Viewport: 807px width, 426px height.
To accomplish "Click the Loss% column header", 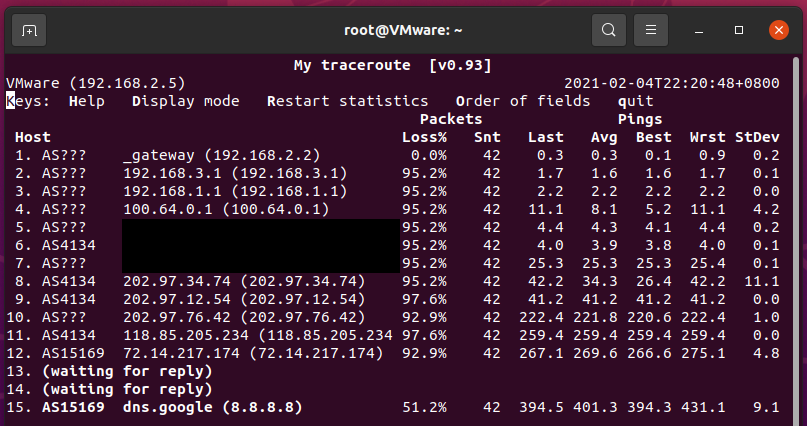I will point(424,137).
